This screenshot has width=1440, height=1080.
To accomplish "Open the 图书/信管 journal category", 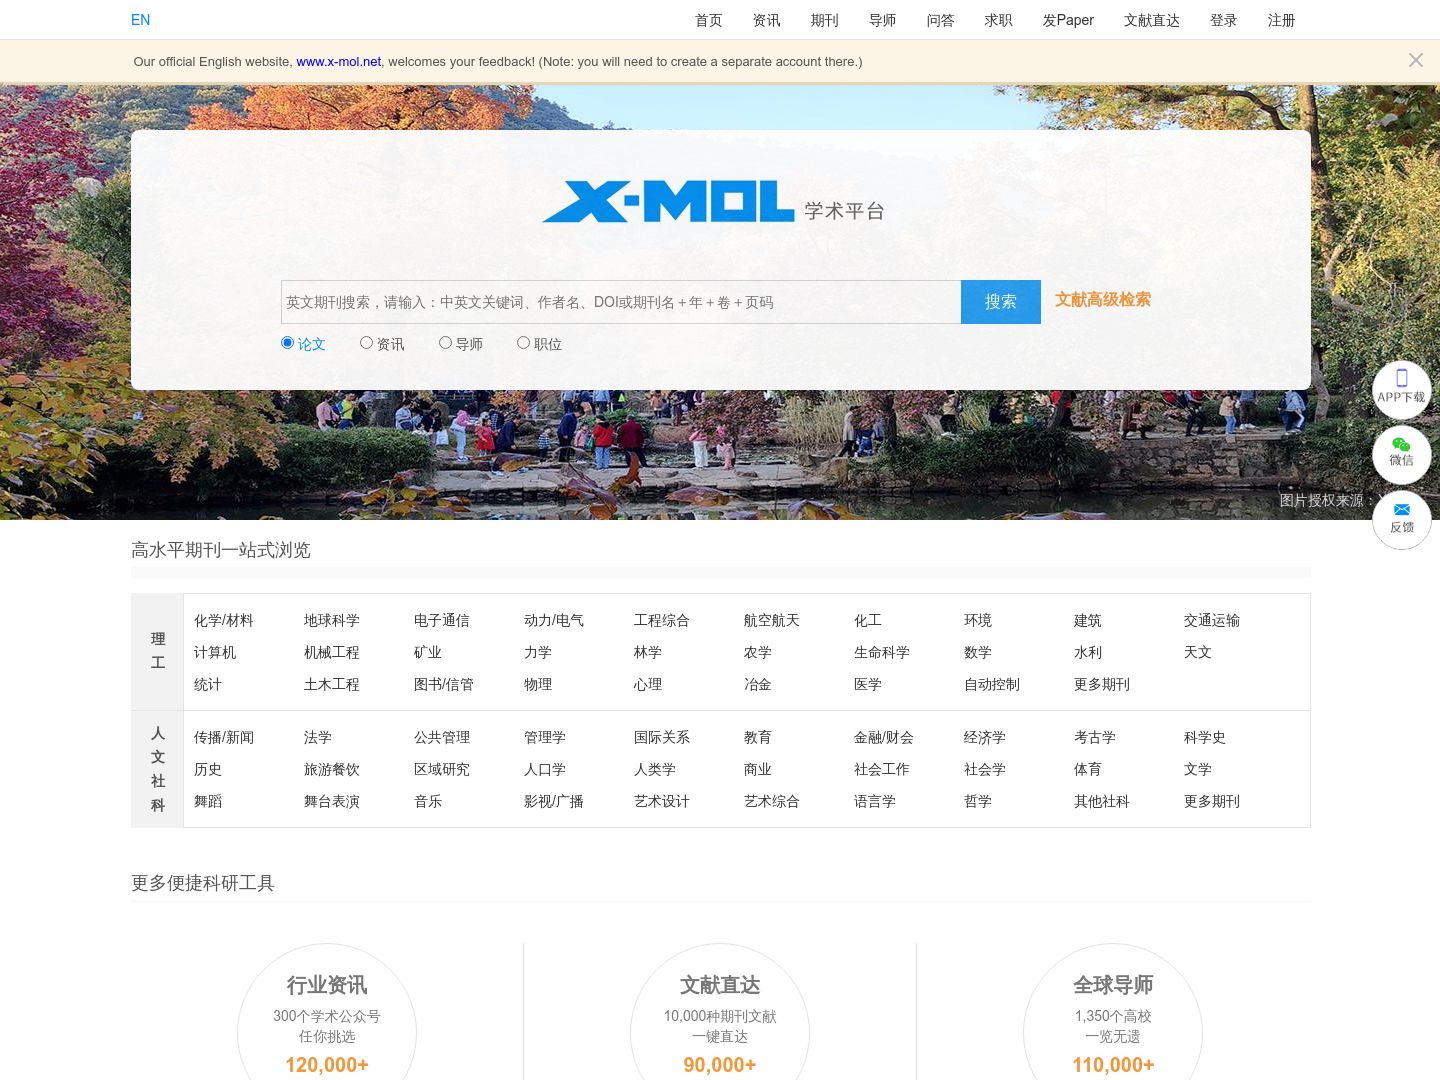I will pyautogui.click(x=444, y=684).
